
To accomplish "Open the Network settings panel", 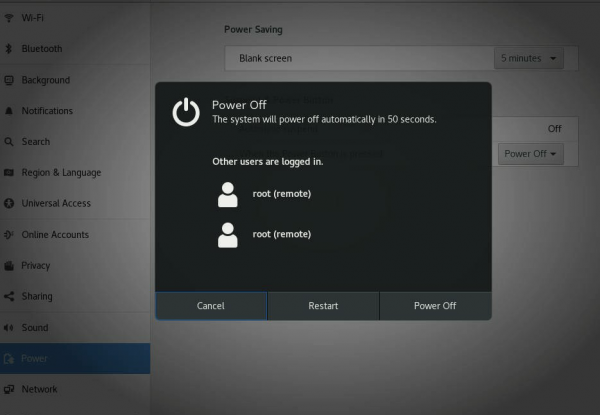I will pos(75,389).
